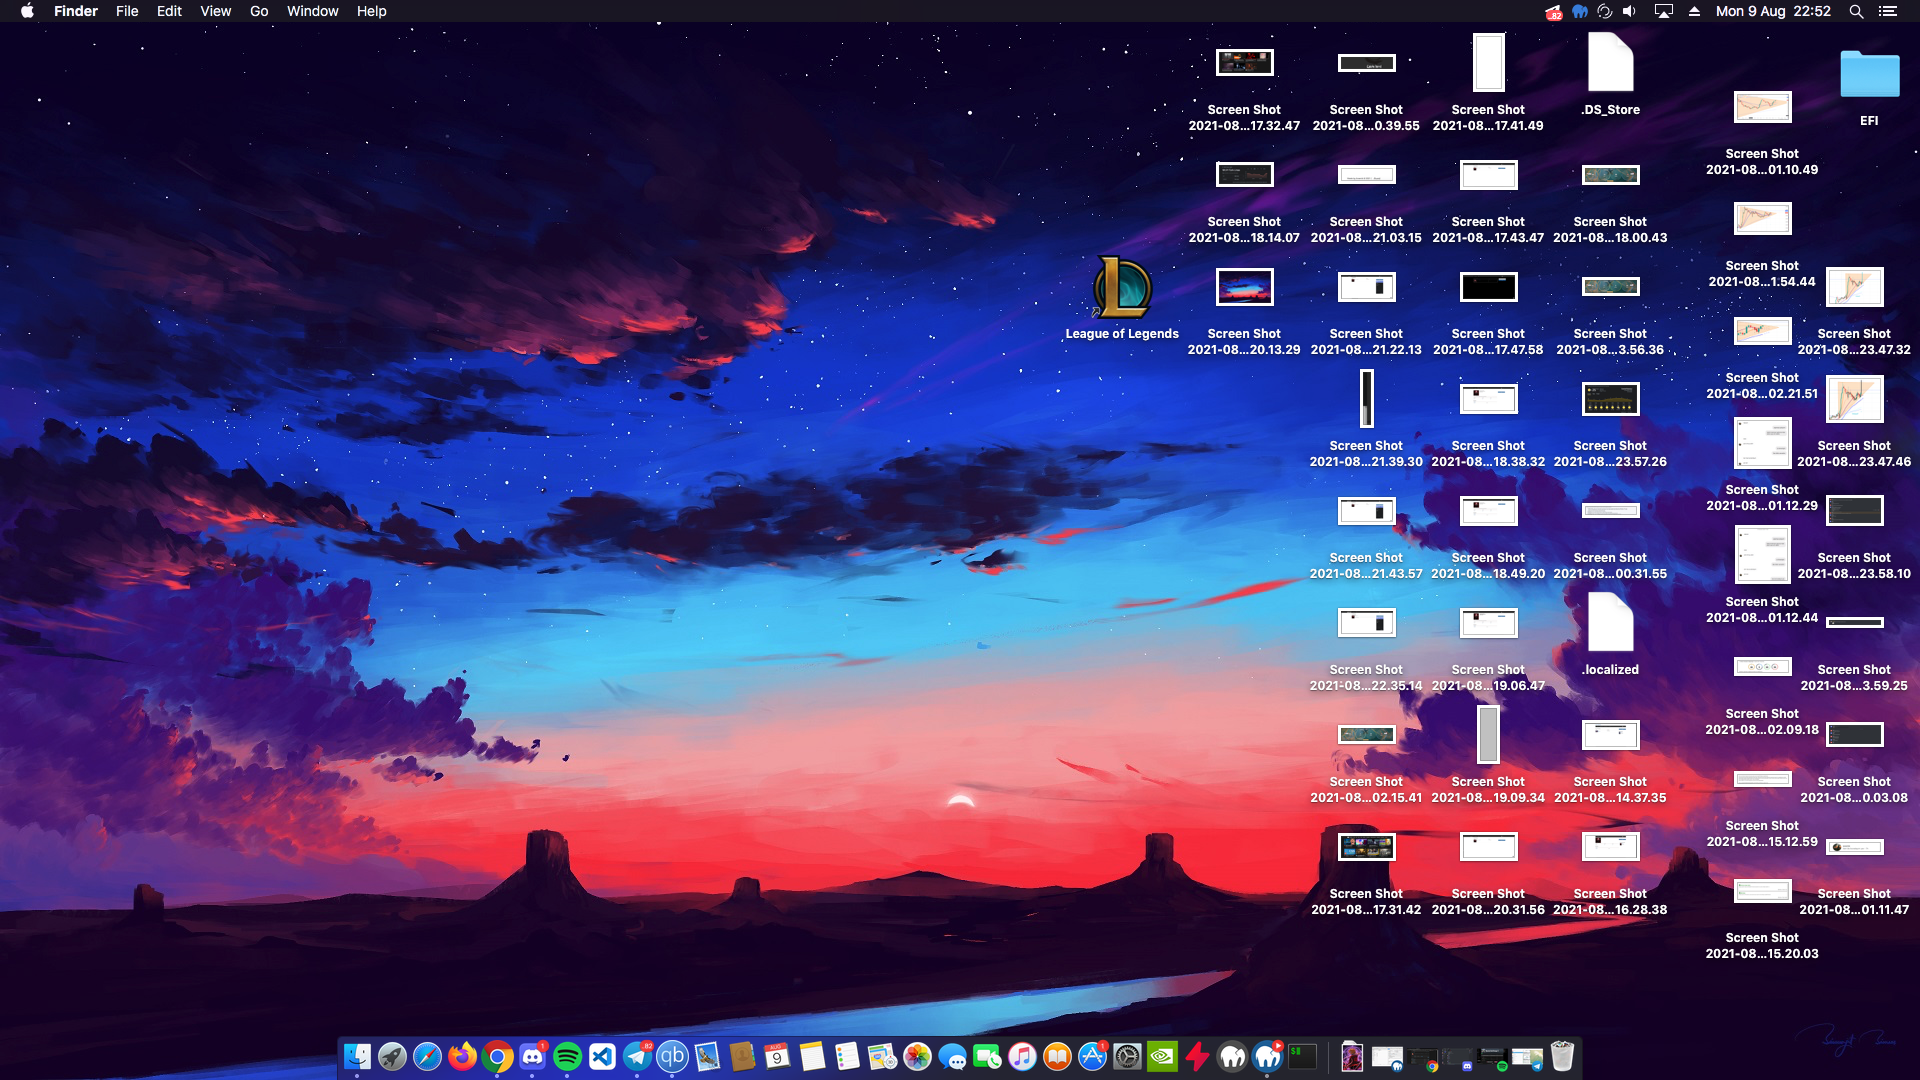1920x1080 pixels.
Task: Open Messages app in the Dock
Action: click(x=952, y=1056)
